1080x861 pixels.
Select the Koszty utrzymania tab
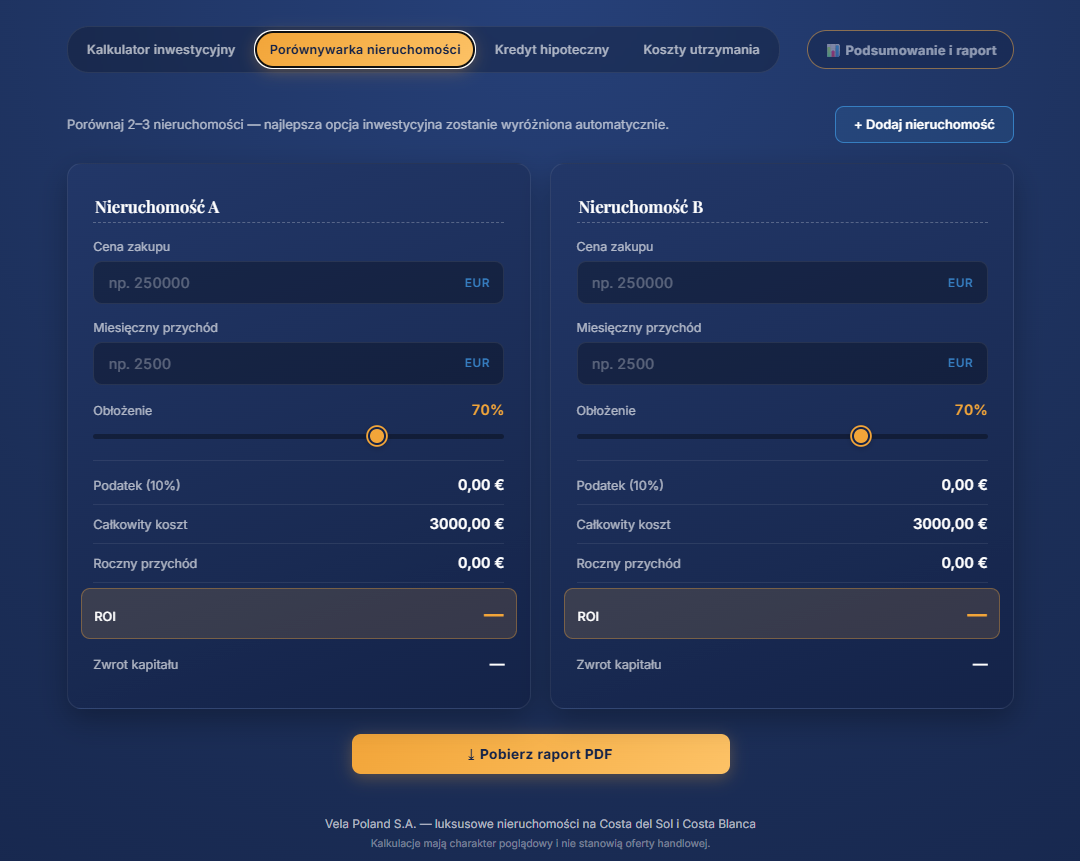pyautogui.click(x=701, y=50)
